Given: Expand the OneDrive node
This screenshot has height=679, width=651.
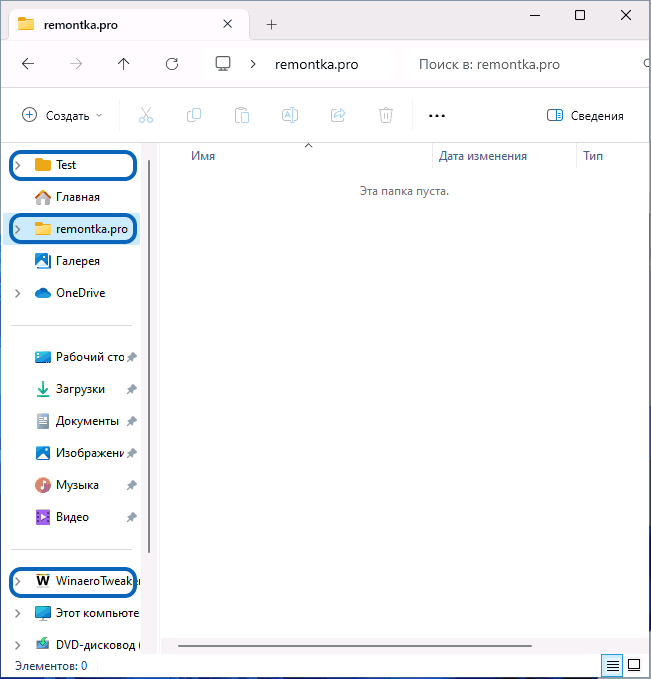Looking at the screenshot, I should (x=18, y=293).
